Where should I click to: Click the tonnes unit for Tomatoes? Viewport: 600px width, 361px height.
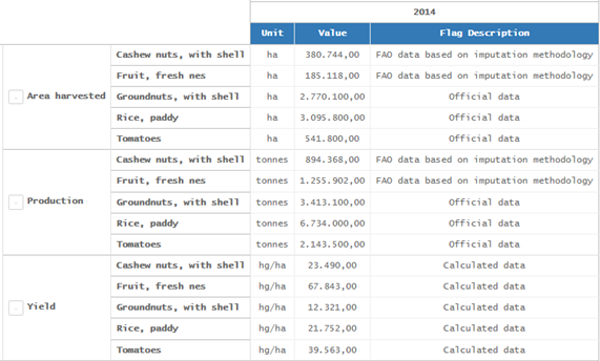pyautogui.click(x=272, y=244)
